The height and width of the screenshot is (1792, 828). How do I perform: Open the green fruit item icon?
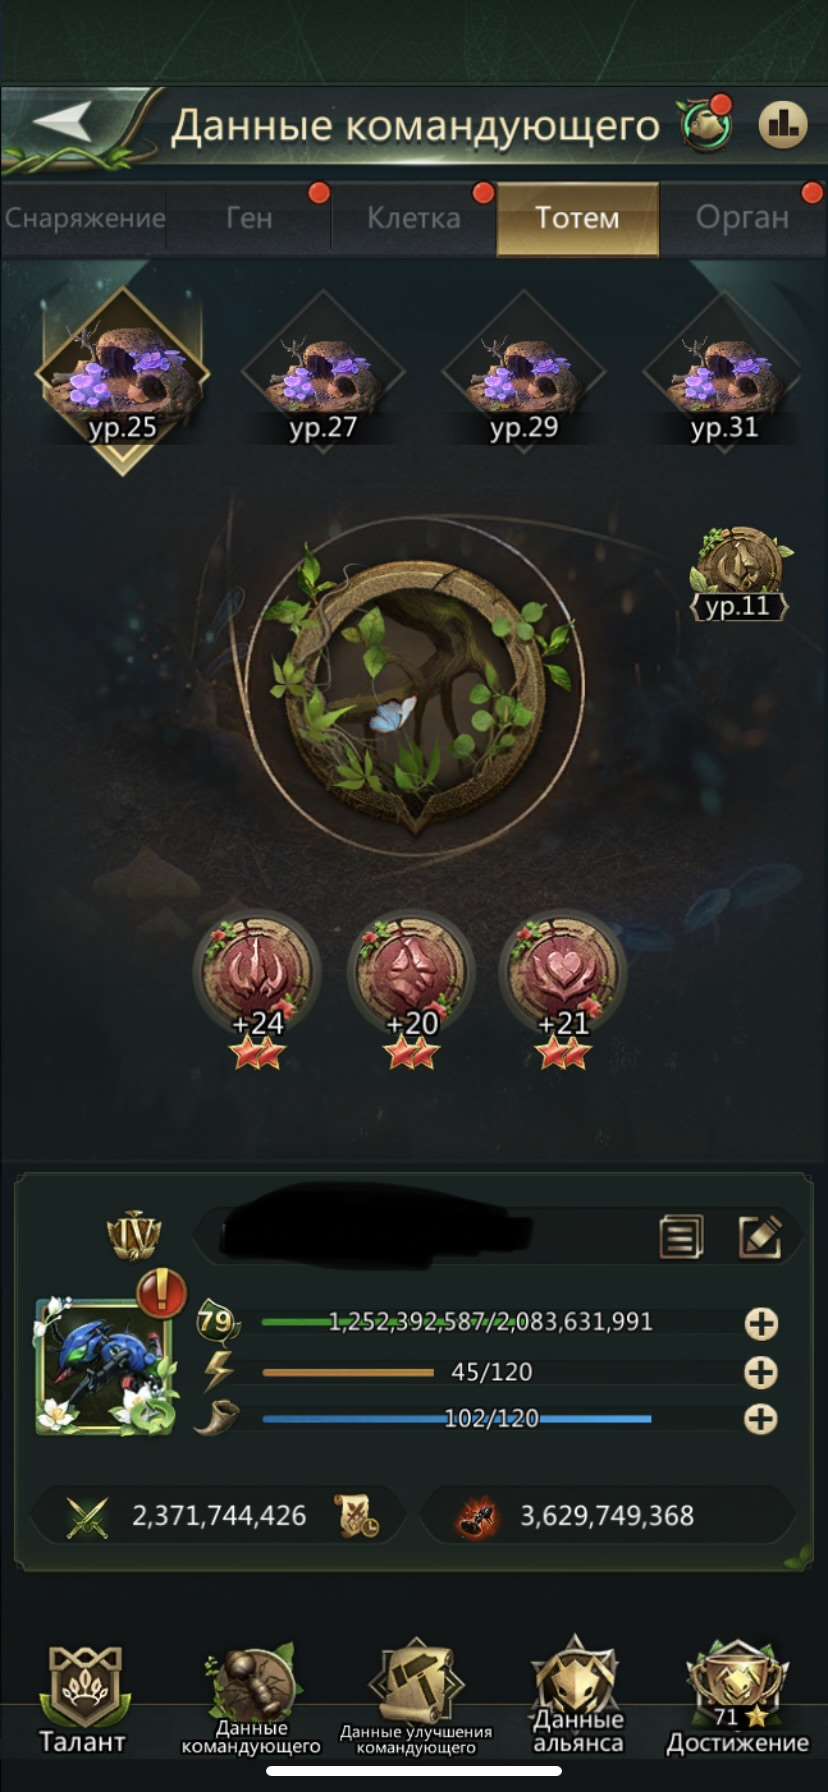pyautogui.click(x=707, y=124)
